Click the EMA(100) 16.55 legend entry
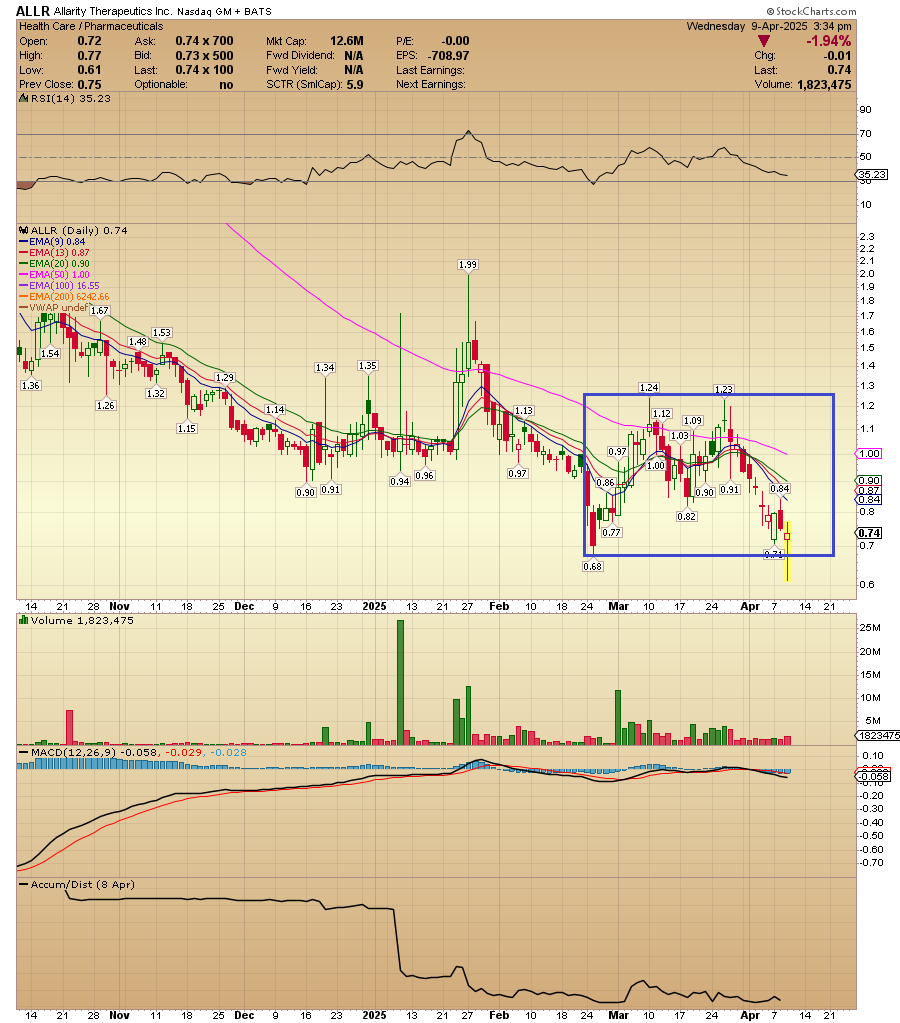The width and height of the screenshot is (900, 1023). coord(59,286)
